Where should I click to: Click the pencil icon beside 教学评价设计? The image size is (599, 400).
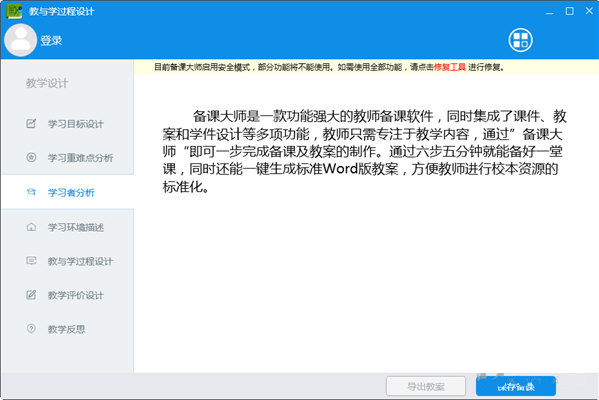31,295
